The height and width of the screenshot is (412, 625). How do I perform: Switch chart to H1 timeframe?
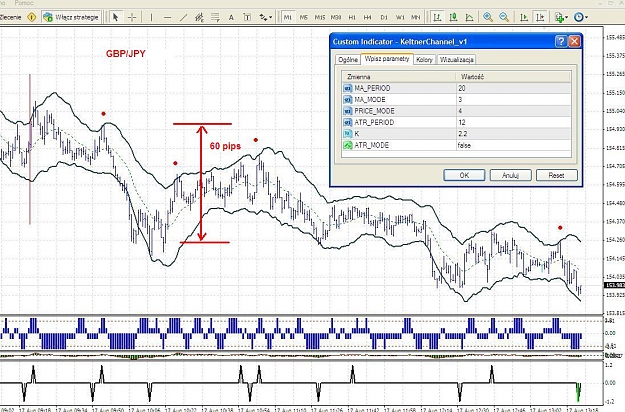[x=352, y=17]
